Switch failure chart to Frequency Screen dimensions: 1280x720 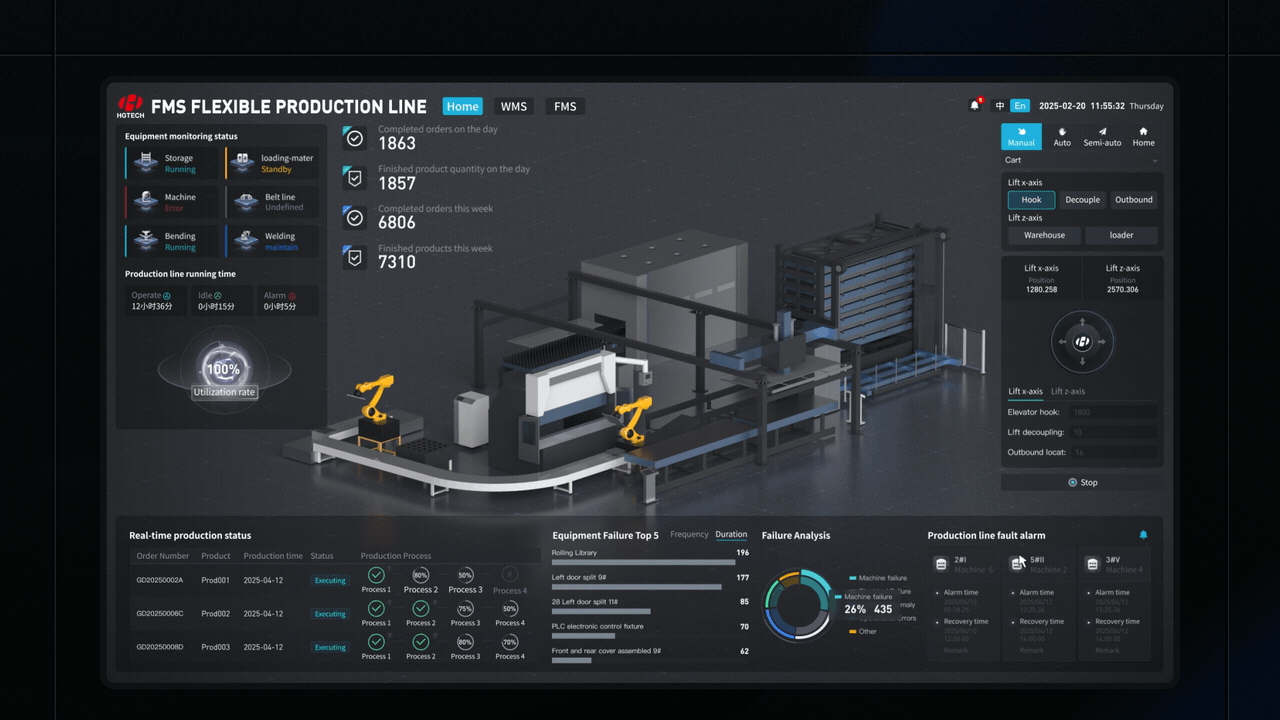tap(689, 535)
